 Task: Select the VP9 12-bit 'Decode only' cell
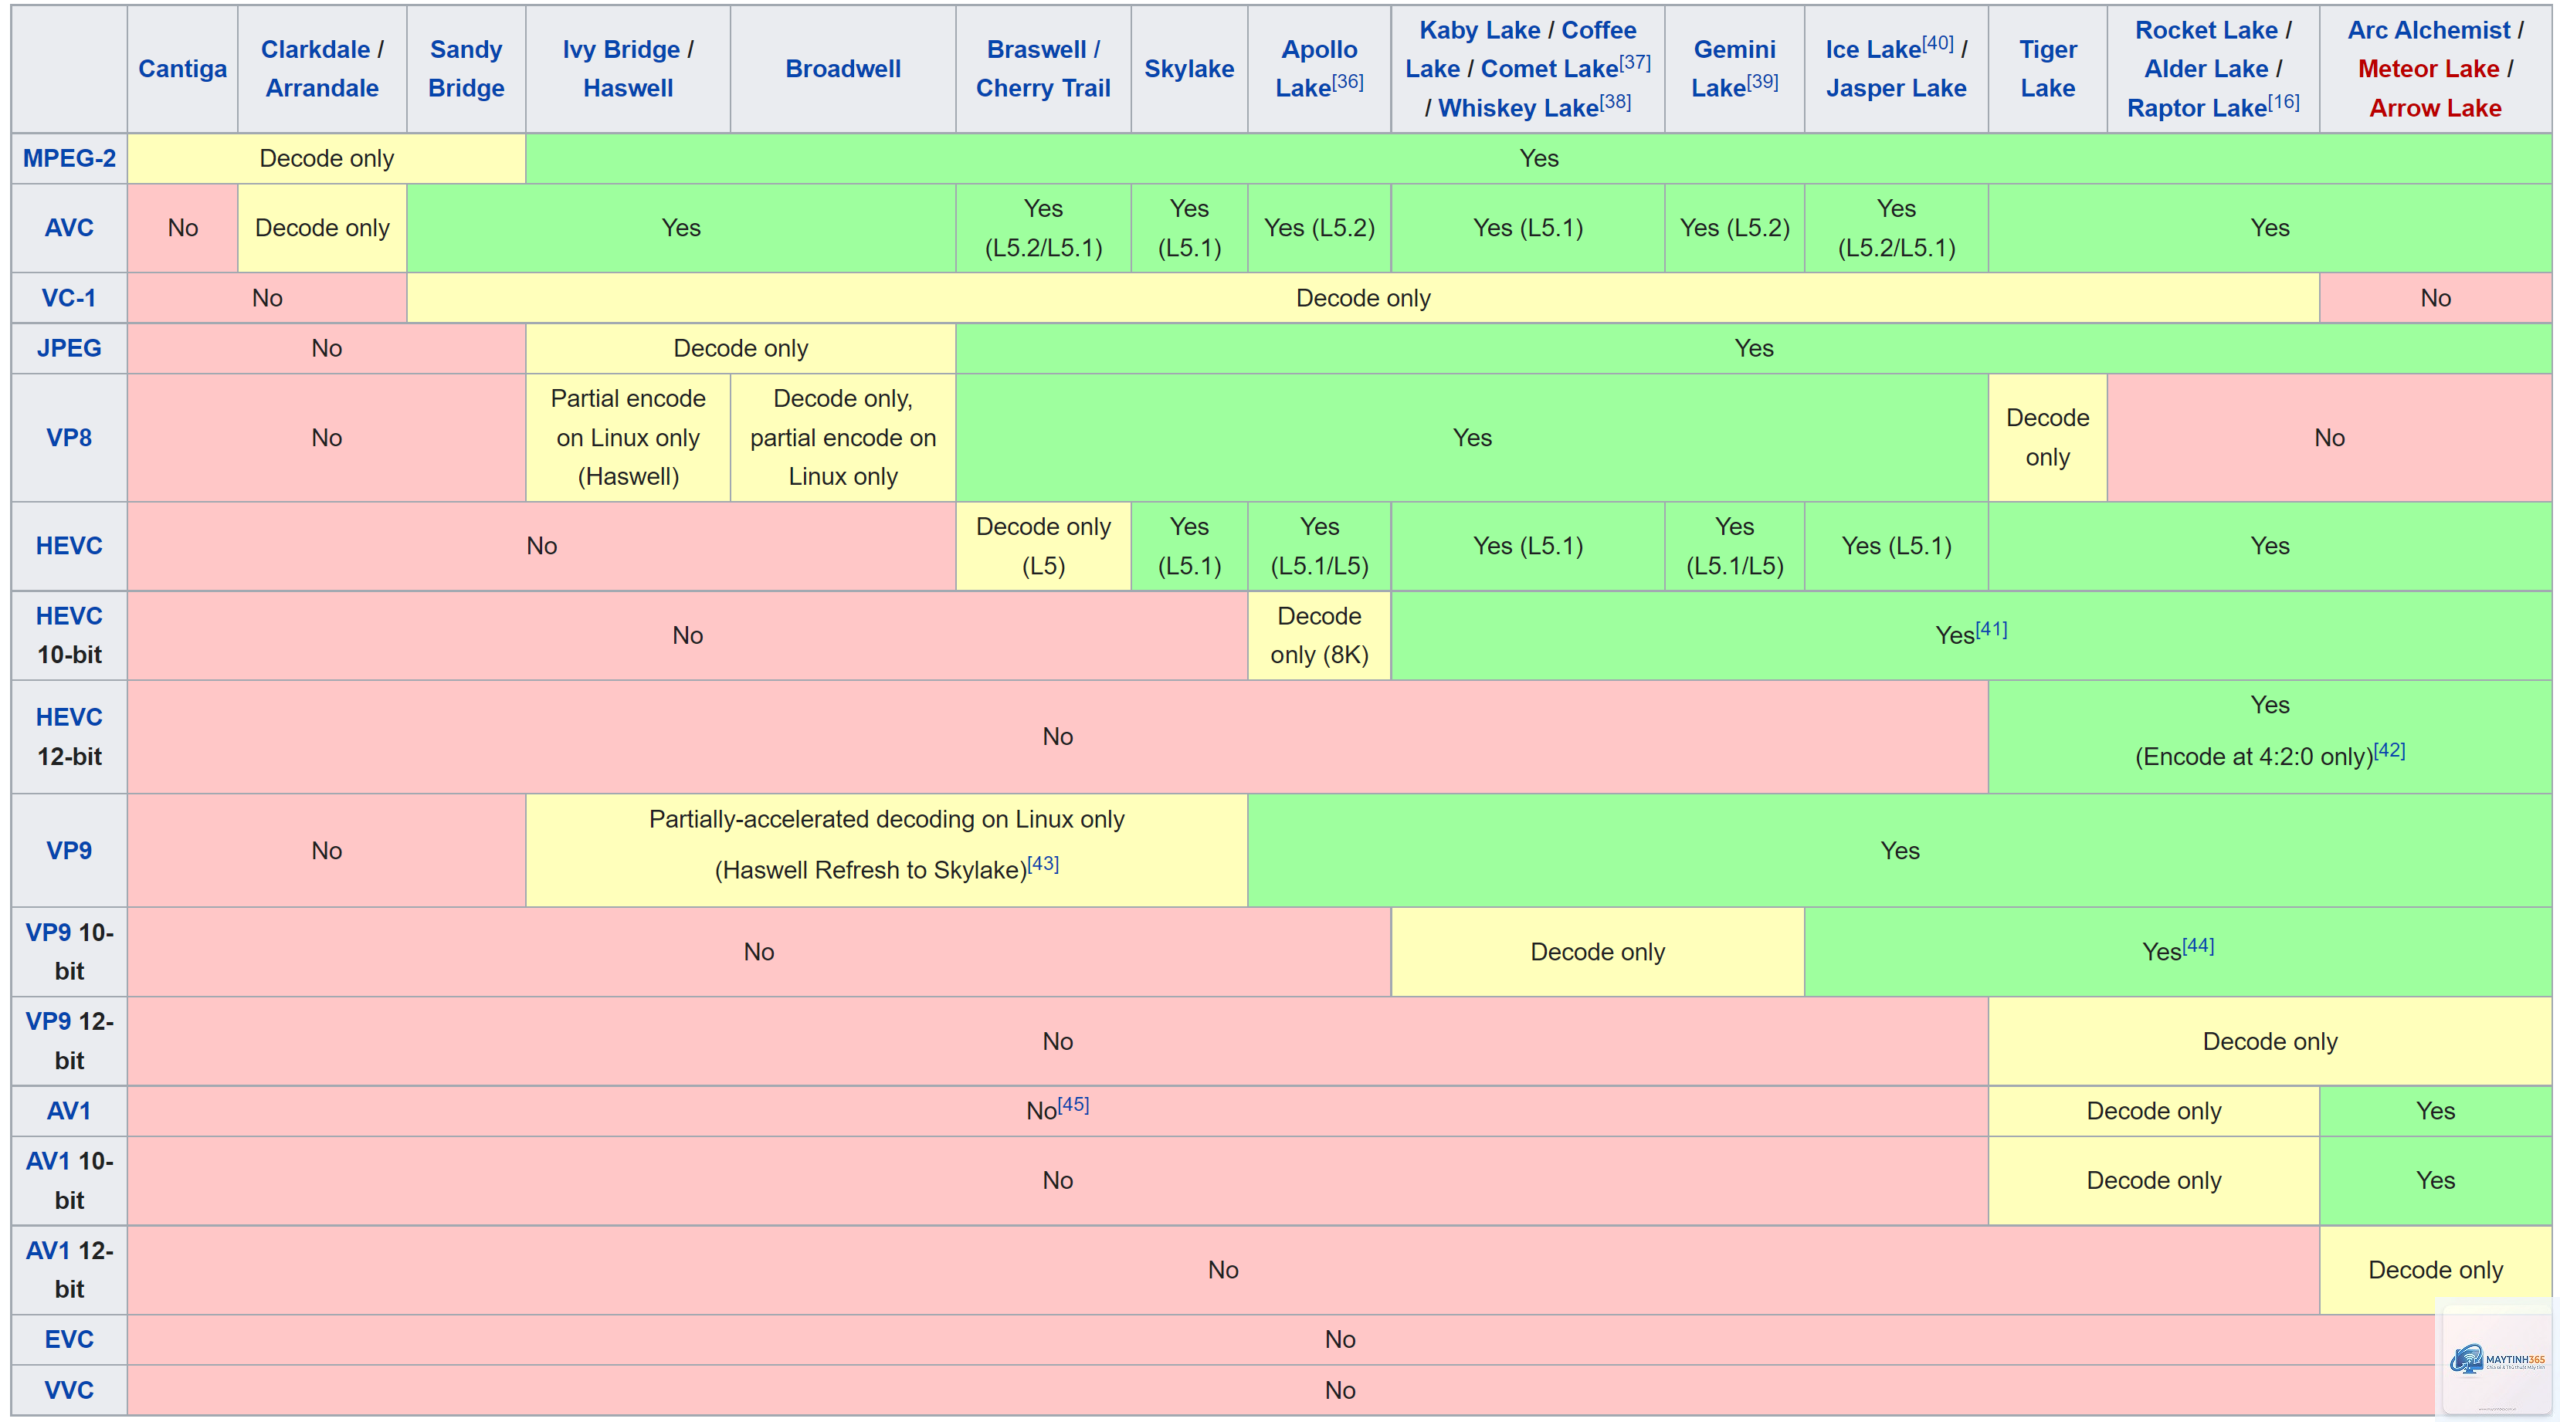pyautogui.click(x=2270, y=1042)
